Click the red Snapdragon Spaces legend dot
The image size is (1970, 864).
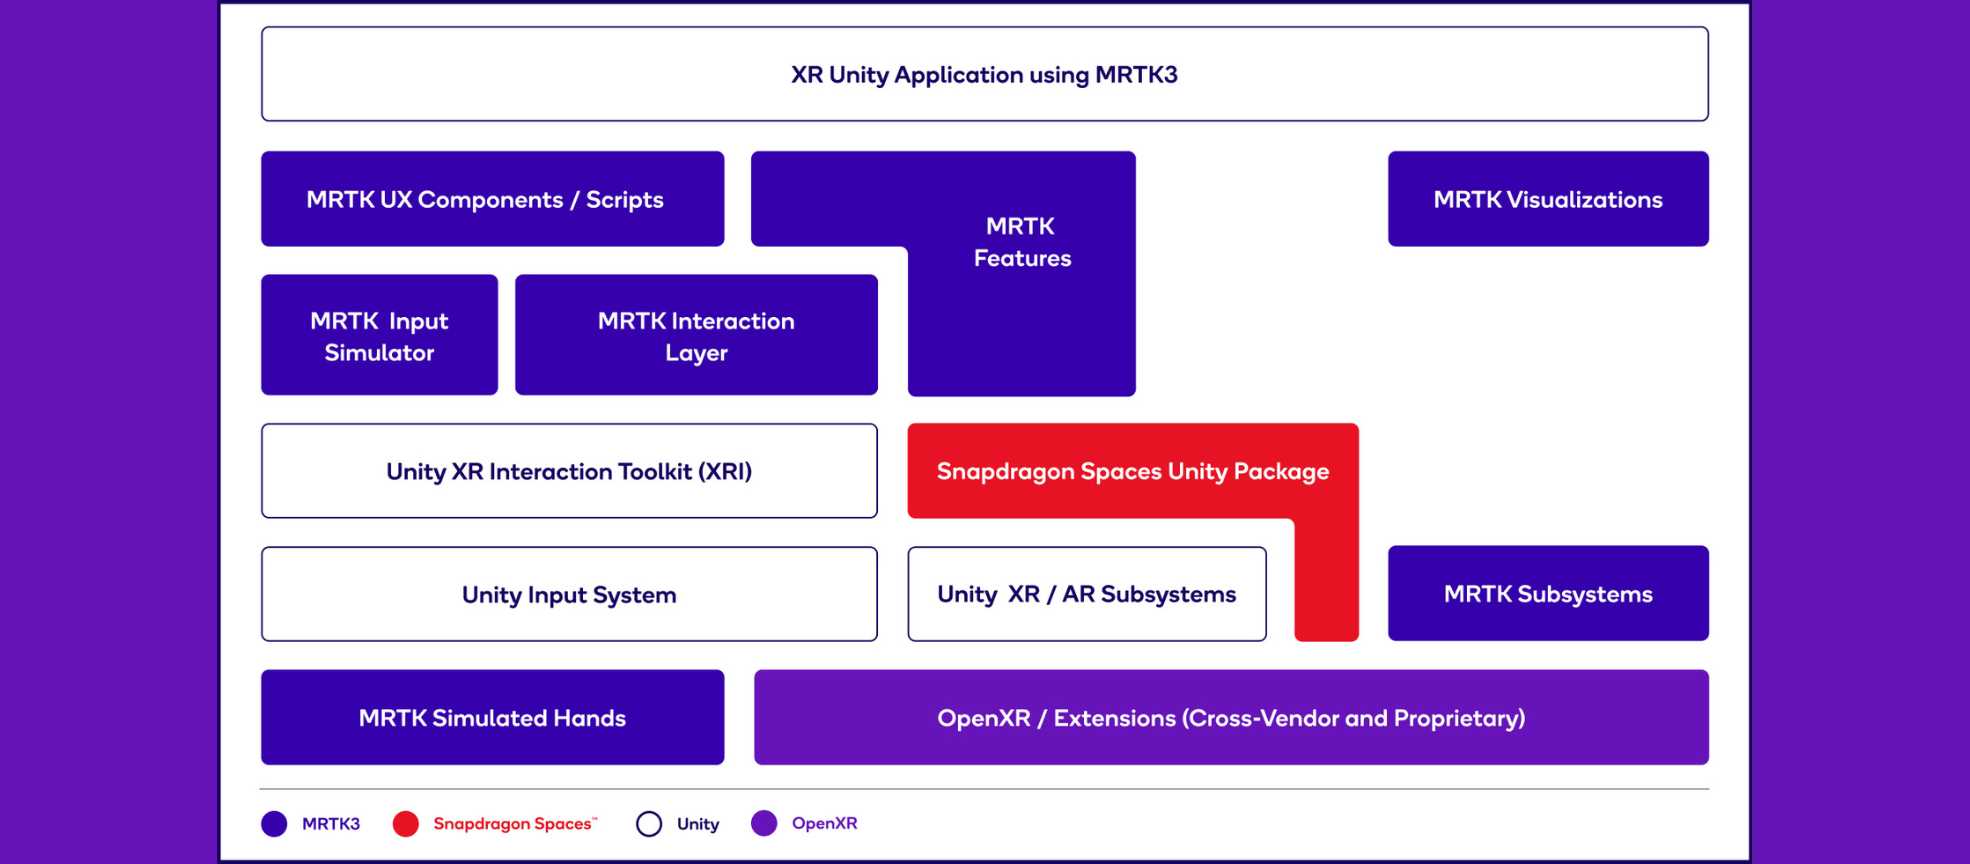[x=406, y=824]
